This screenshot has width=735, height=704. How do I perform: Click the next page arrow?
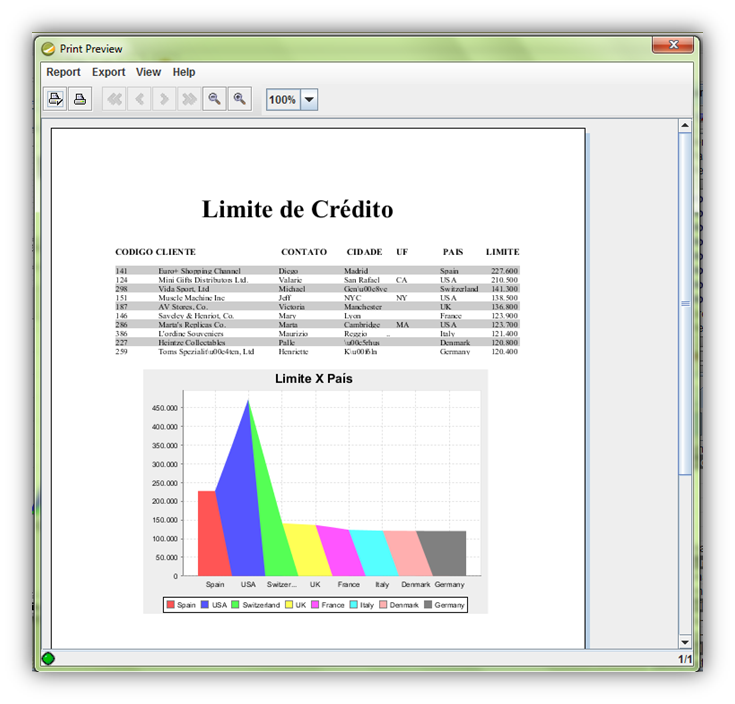164,99
